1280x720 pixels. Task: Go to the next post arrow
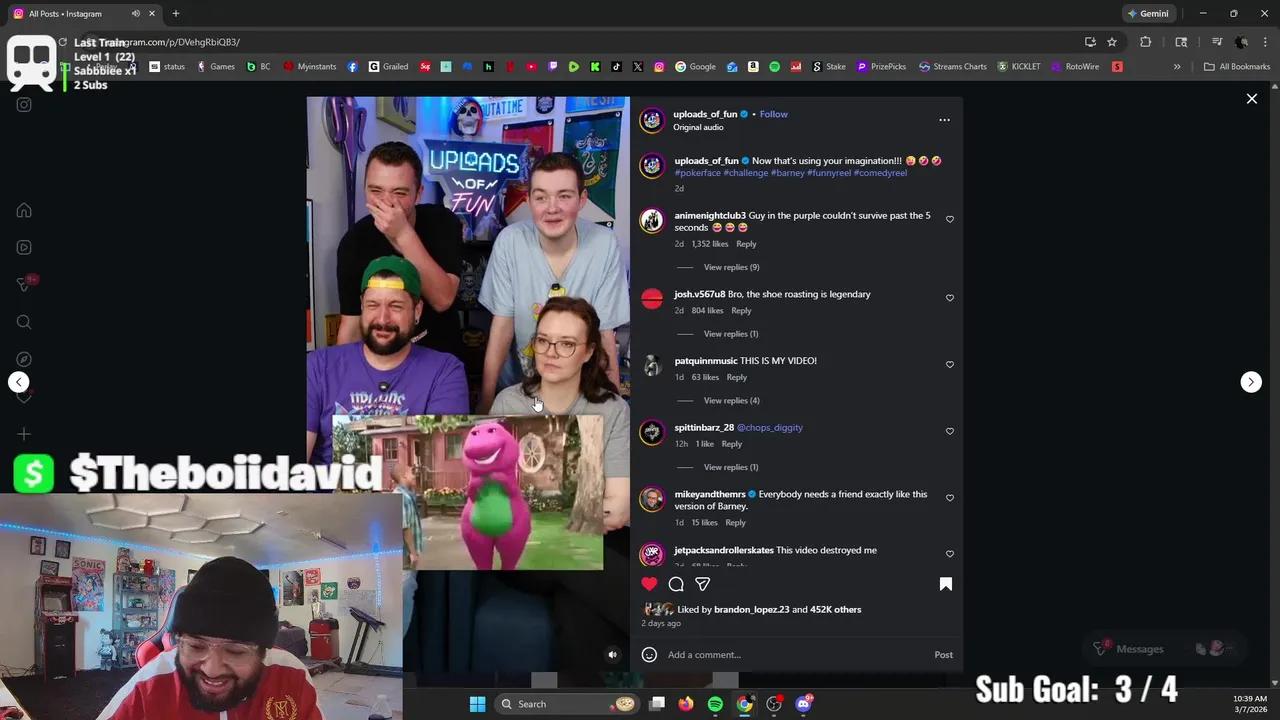pos(1251,382)
